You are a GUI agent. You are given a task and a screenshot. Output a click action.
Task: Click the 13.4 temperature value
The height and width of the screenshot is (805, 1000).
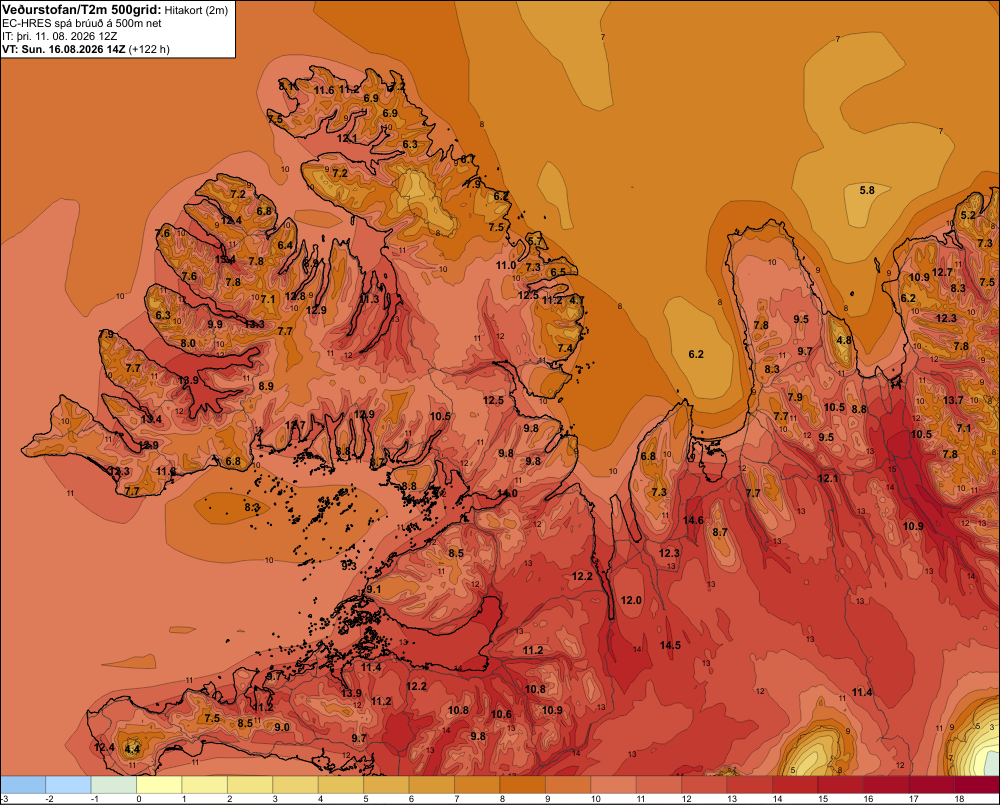pos(151,419)
